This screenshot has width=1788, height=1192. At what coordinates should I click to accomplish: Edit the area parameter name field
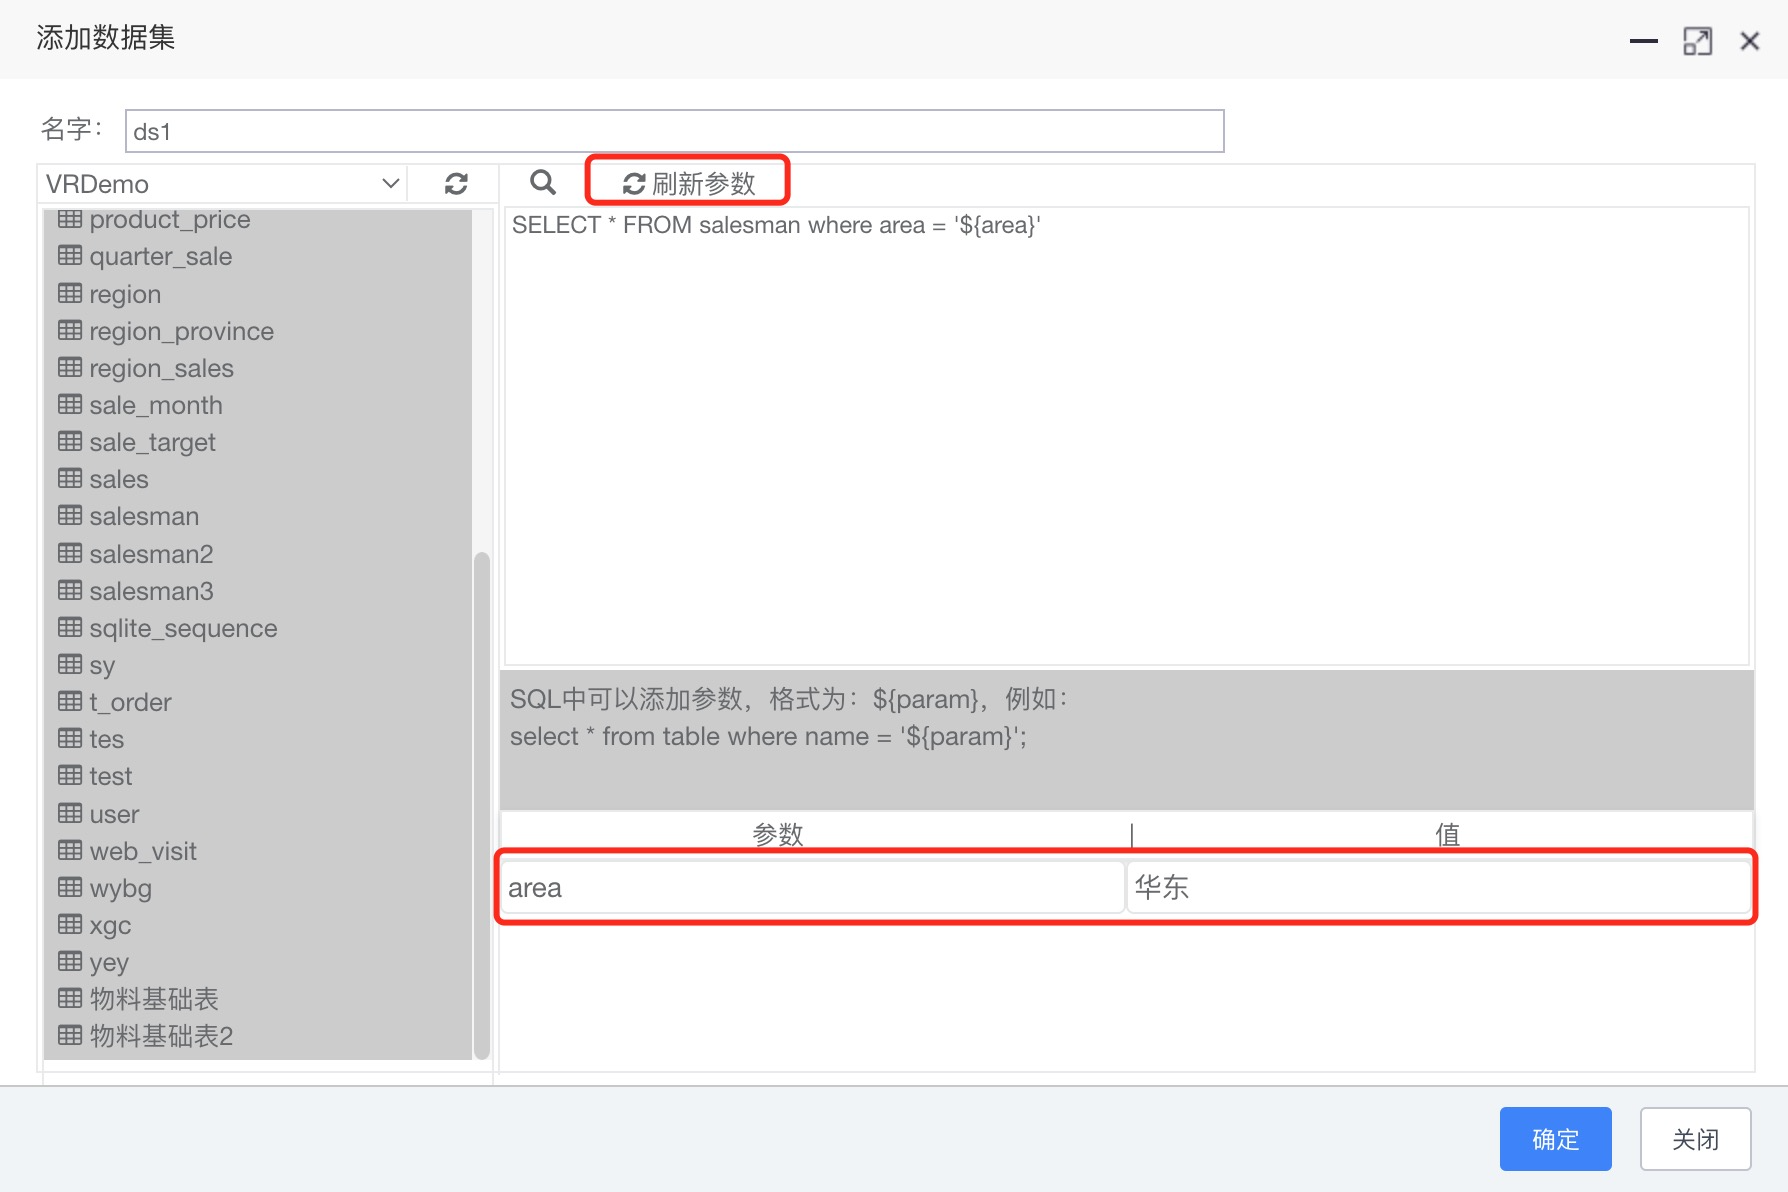[812, 888]
